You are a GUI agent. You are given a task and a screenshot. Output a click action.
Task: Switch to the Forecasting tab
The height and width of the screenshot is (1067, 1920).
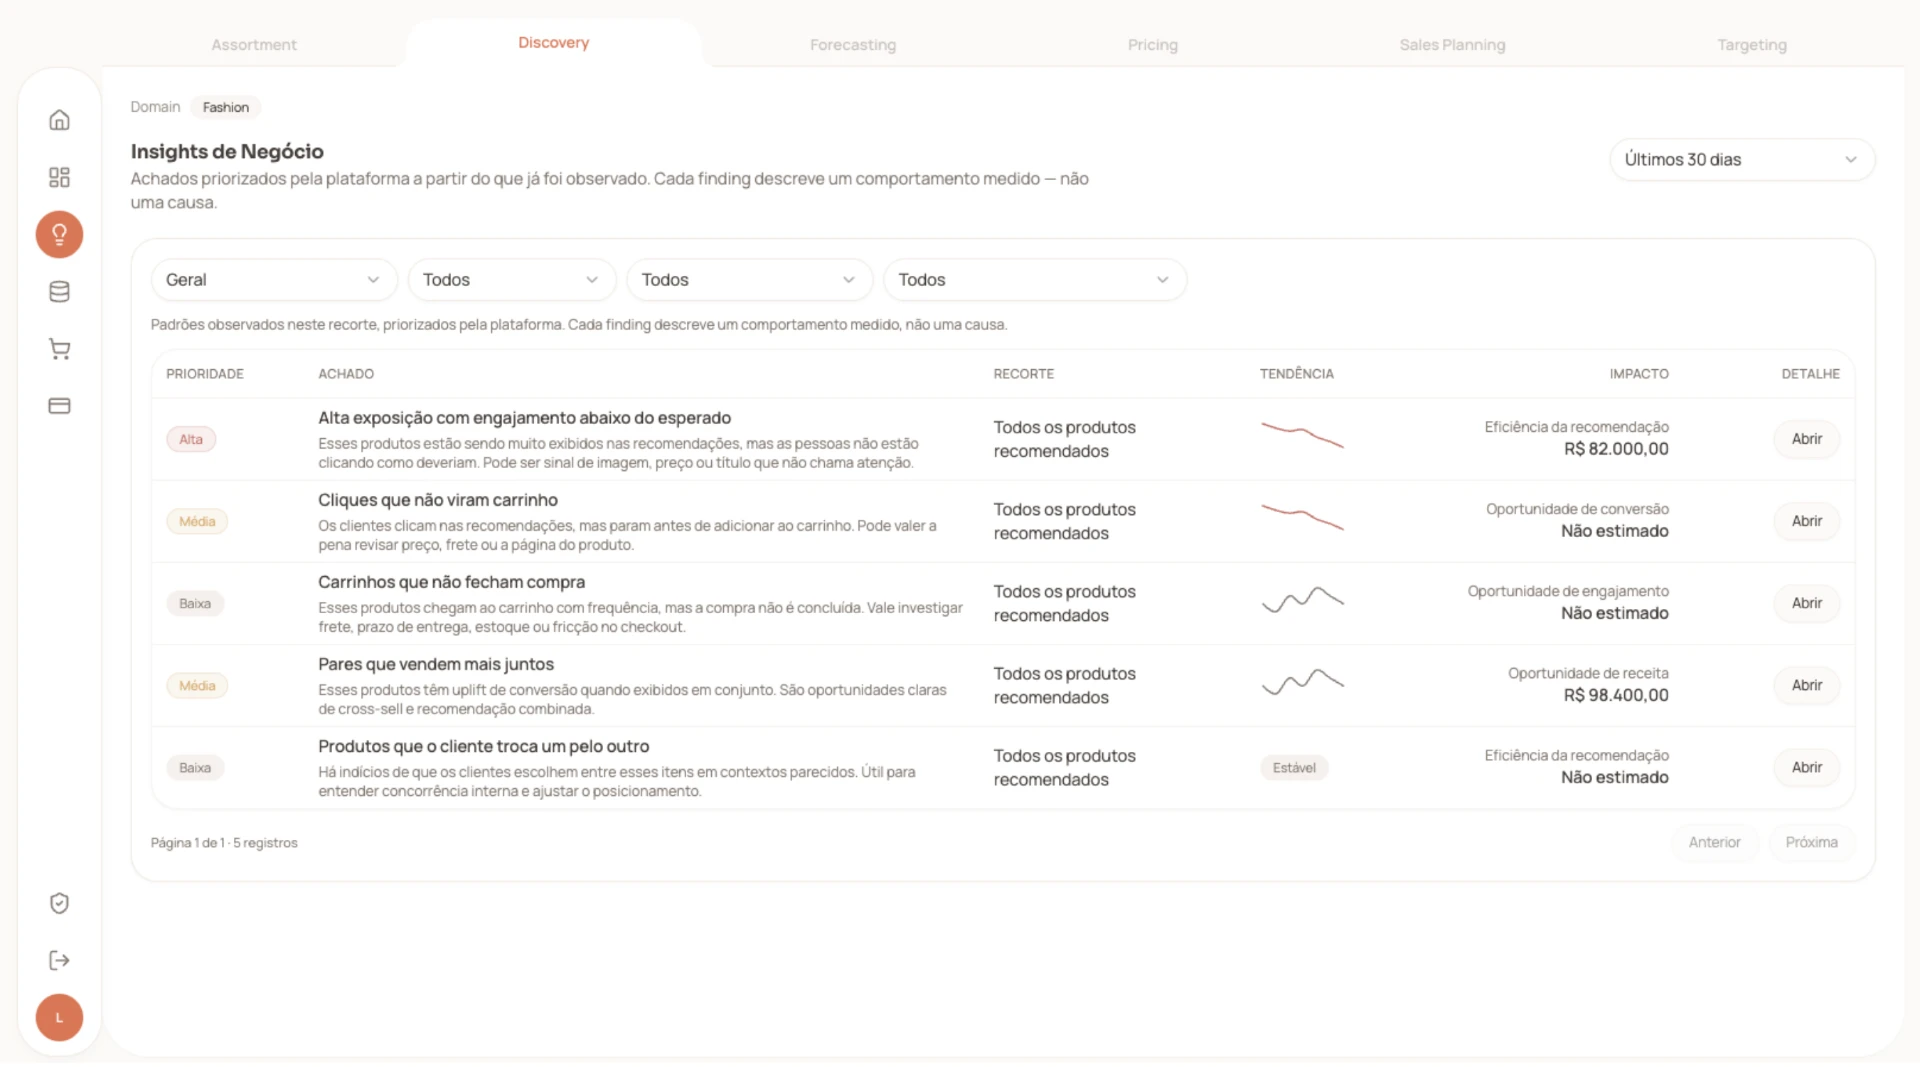click(x=853, y=45)
